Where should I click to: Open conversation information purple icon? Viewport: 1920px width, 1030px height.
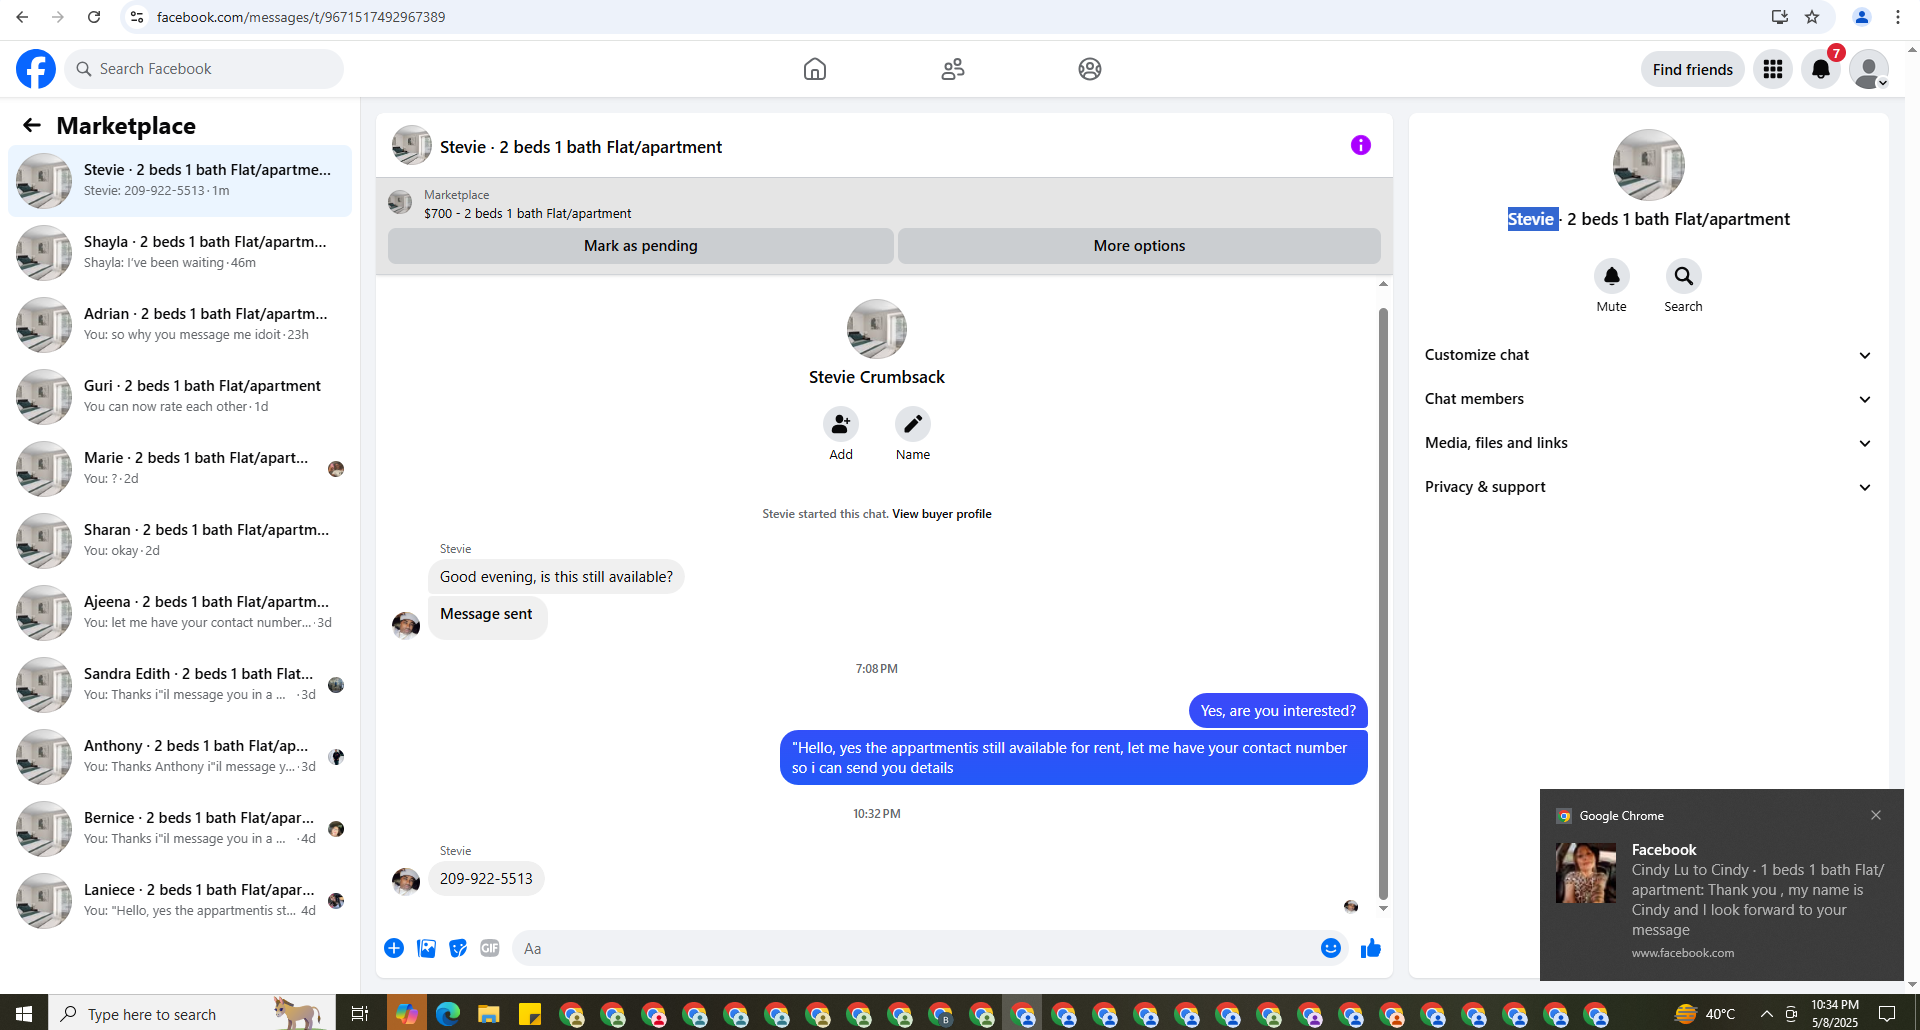(1360, 145)
